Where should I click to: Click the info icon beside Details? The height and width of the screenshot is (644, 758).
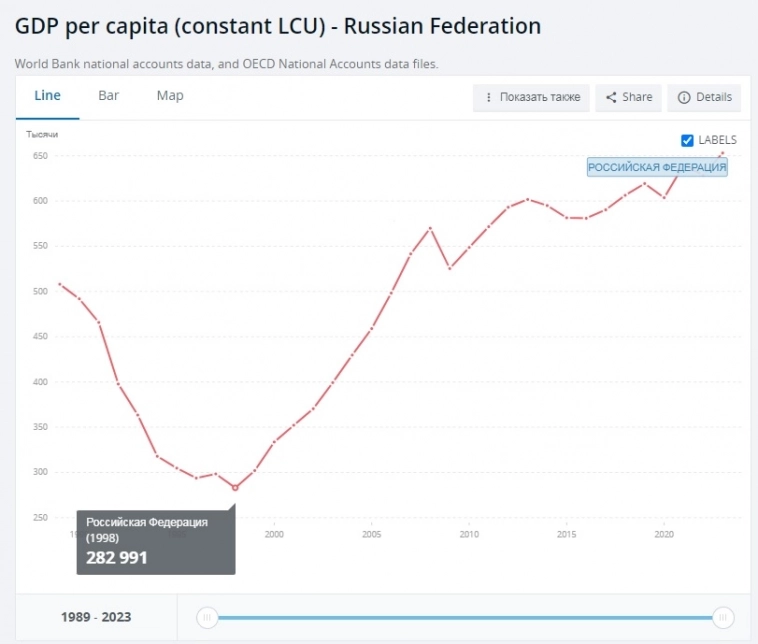(x=684, y=97)
